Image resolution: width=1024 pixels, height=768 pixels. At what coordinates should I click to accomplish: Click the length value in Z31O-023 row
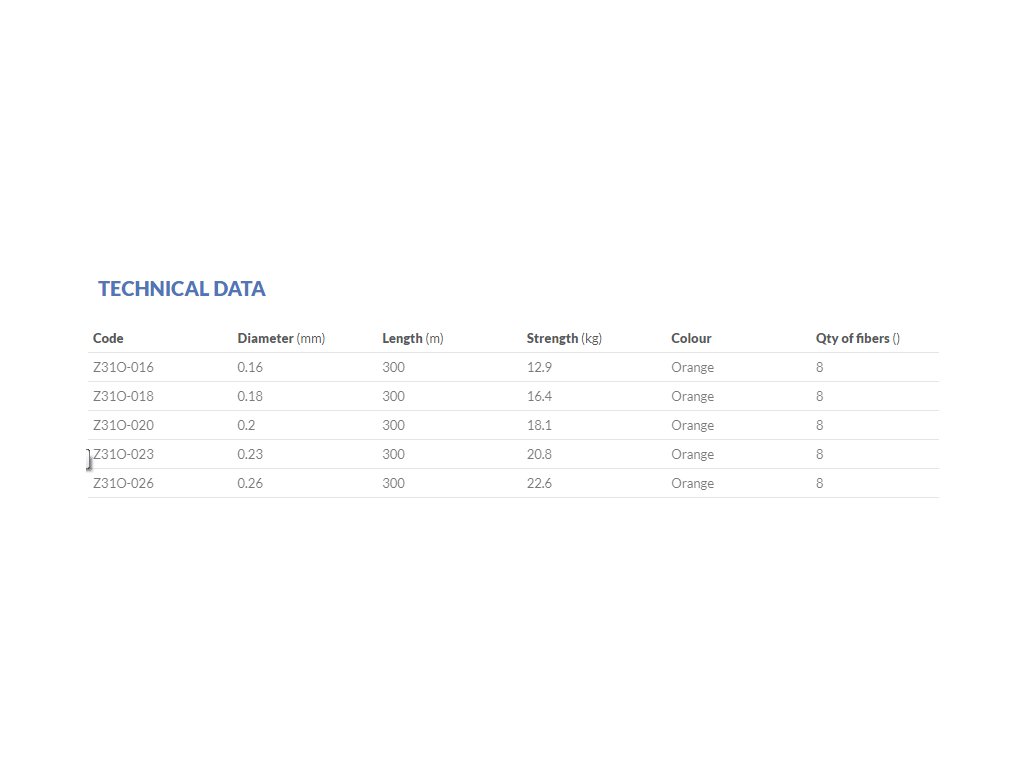click(x=393, y=454)
